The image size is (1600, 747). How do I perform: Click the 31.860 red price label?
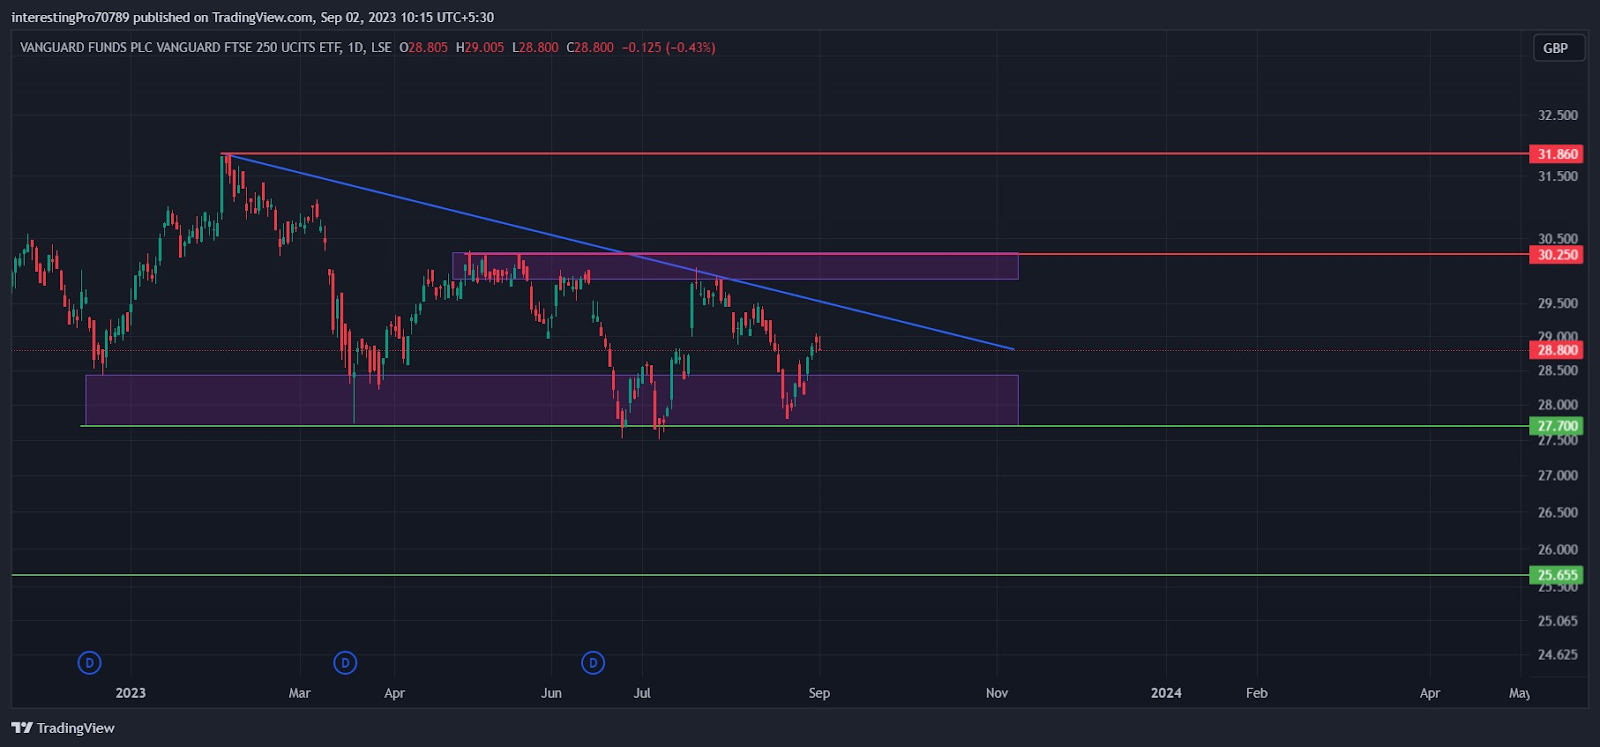(x=1557, y=154)
